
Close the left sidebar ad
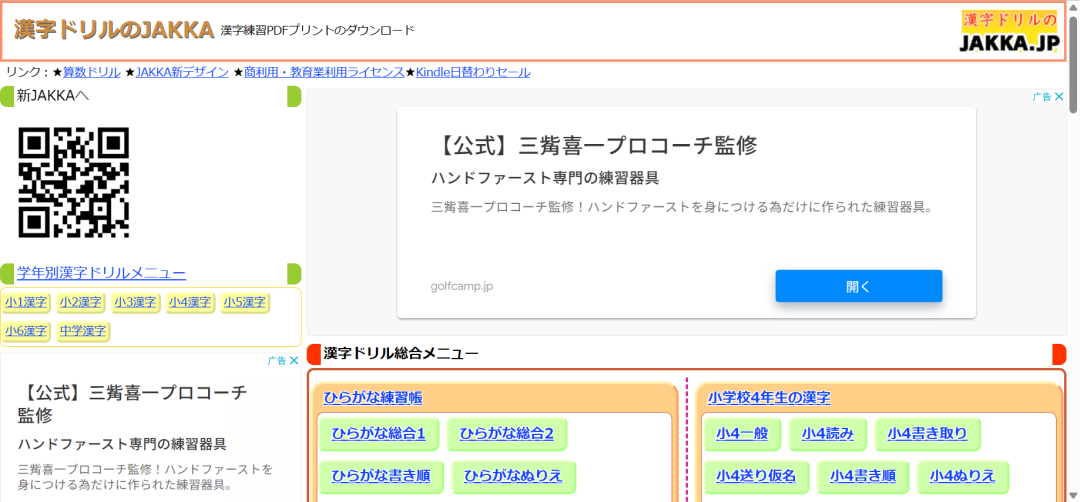coord(293,360)
